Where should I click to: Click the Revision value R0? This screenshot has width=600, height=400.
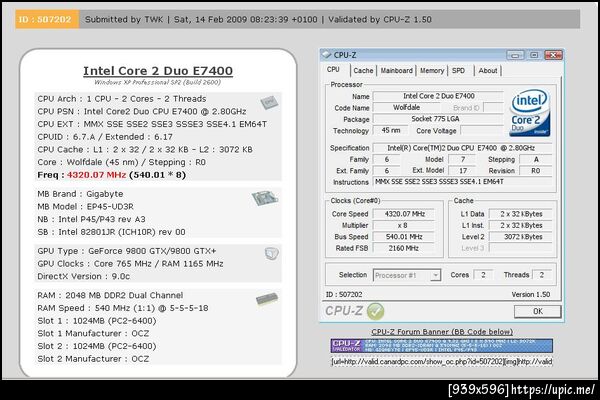[536, 171]
